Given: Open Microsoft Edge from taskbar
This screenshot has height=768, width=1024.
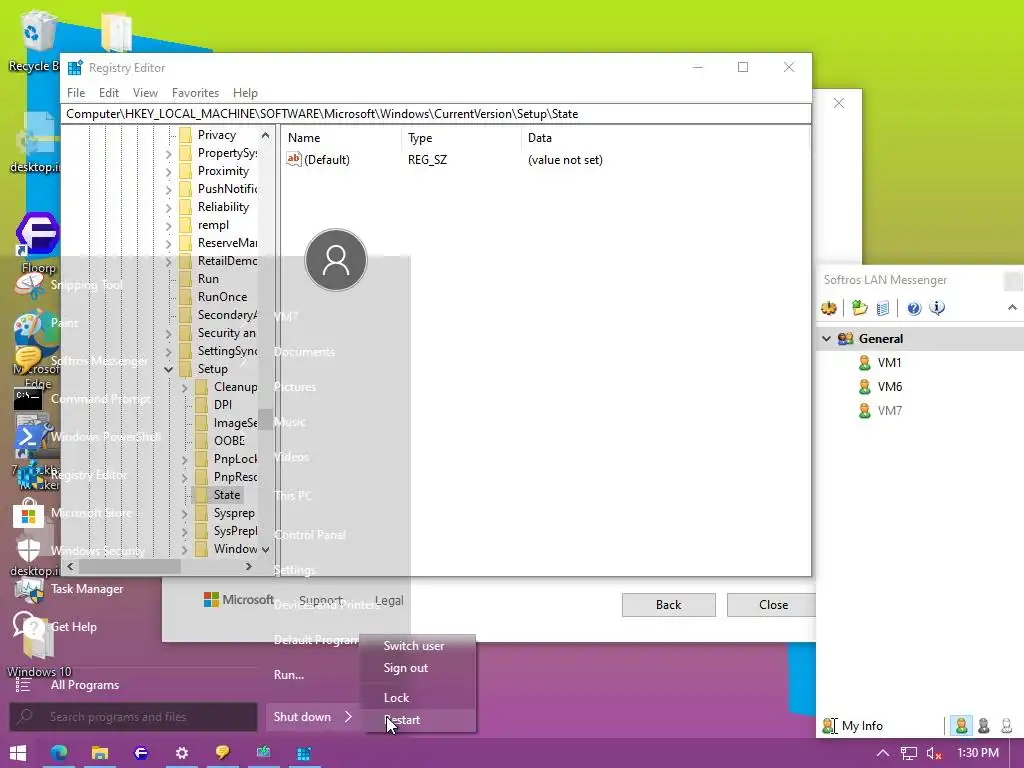Looking at the screenshot, I should [x=59, y=753].
